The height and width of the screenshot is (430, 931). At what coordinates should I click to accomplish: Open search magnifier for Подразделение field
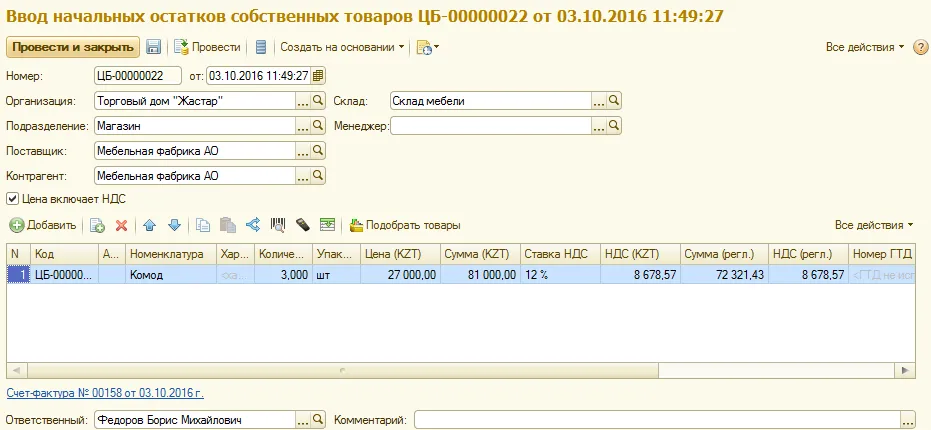[x=318, y=126]
